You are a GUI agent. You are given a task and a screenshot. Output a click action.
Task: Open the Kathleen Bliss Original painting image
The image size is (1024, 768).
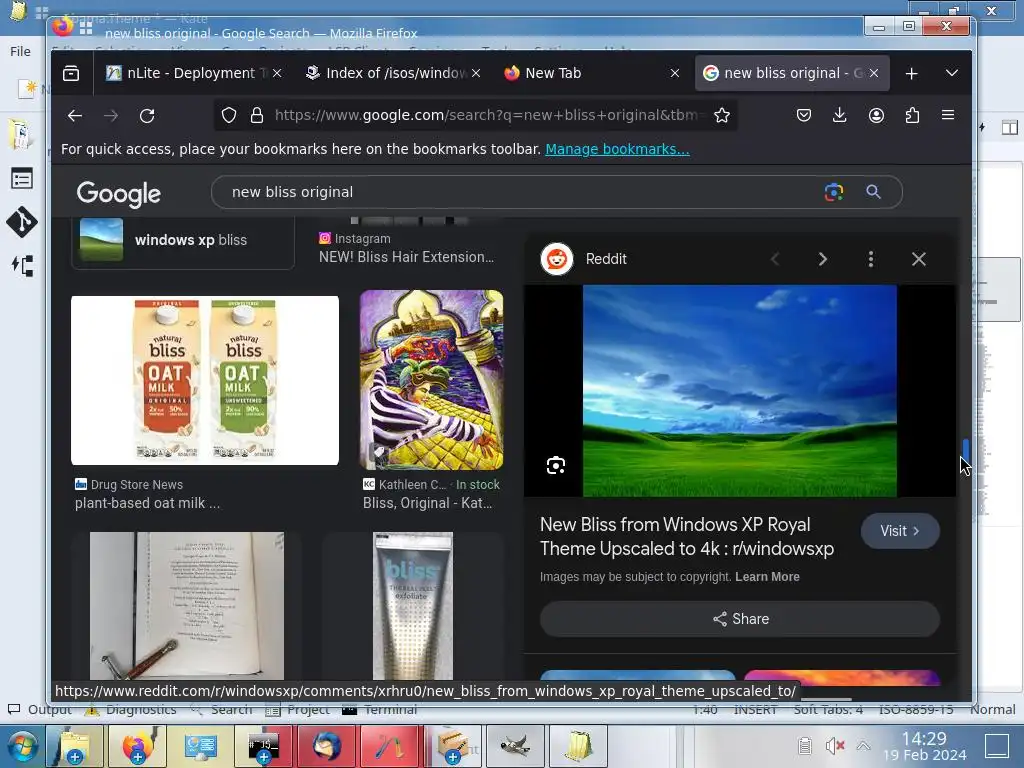point(432,380)
